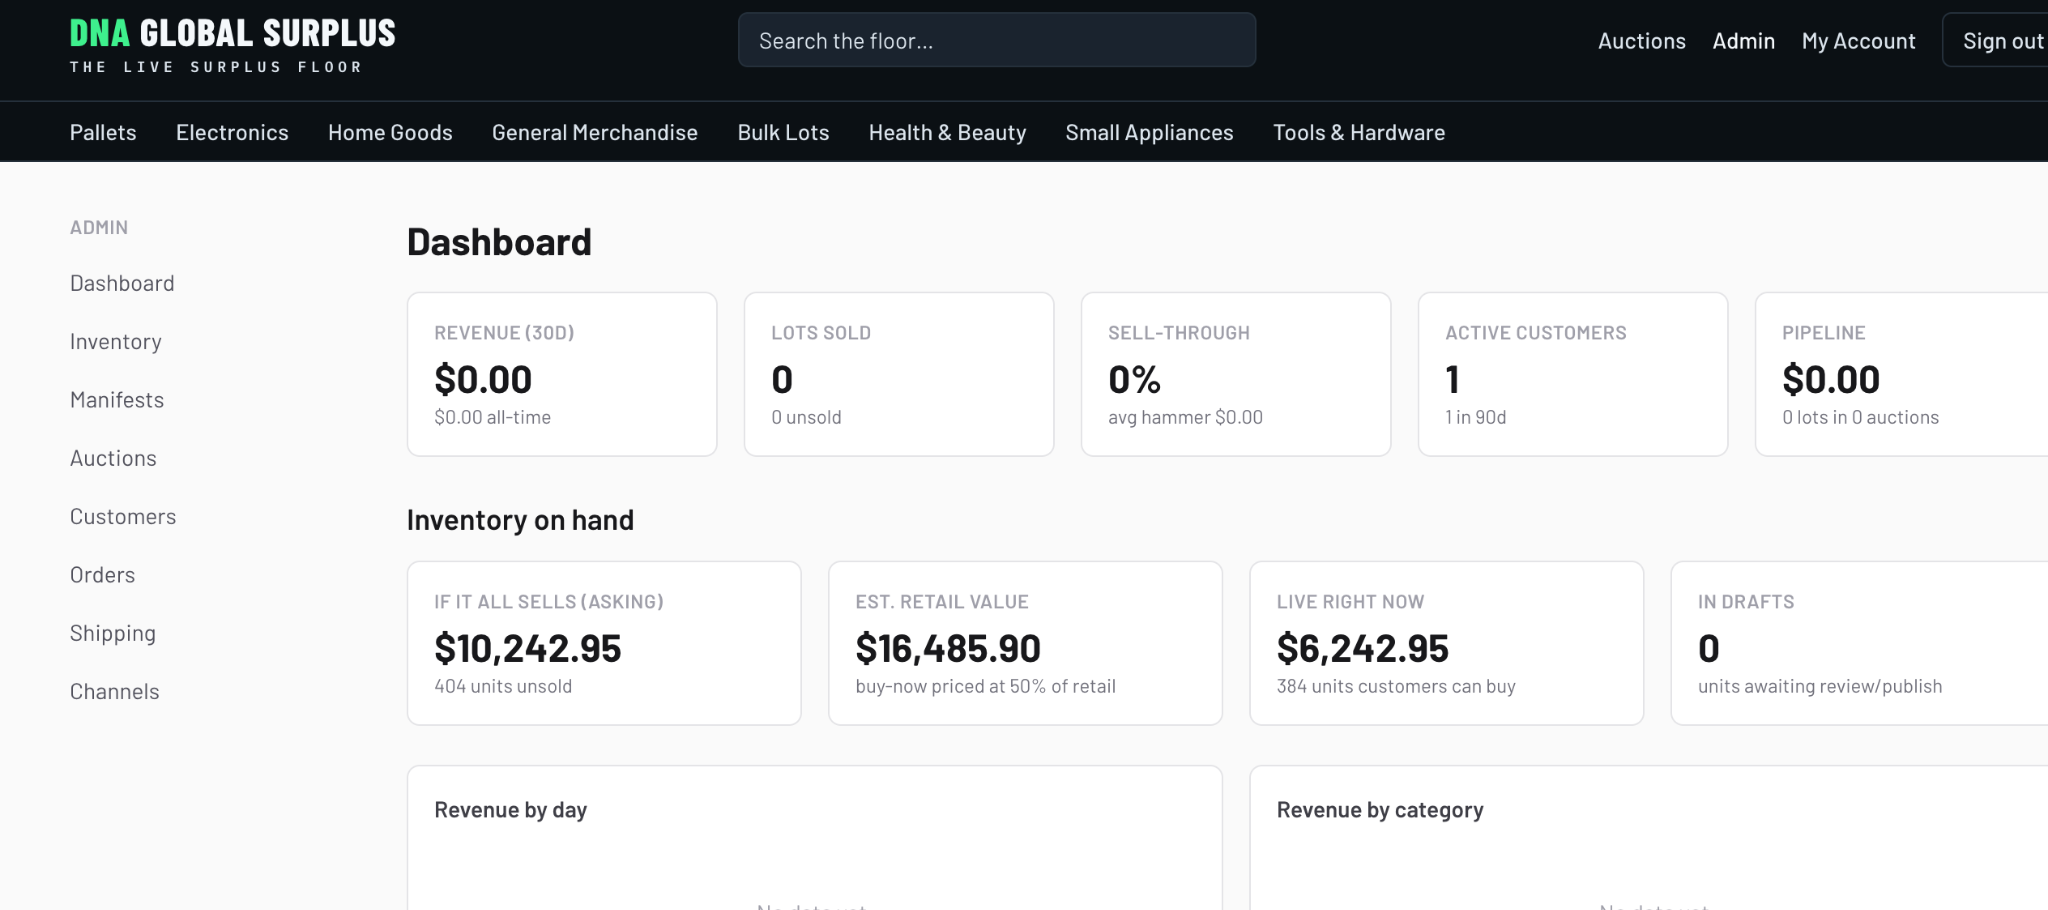The image size is (2048, 910).
Task: Browse the Pallets category
Action: [x=103, y=132]
